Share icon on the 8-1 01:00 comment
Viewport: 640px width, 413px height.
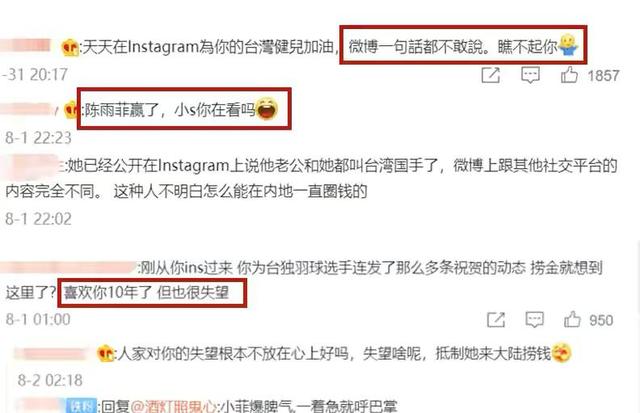(x=496, y=320)
